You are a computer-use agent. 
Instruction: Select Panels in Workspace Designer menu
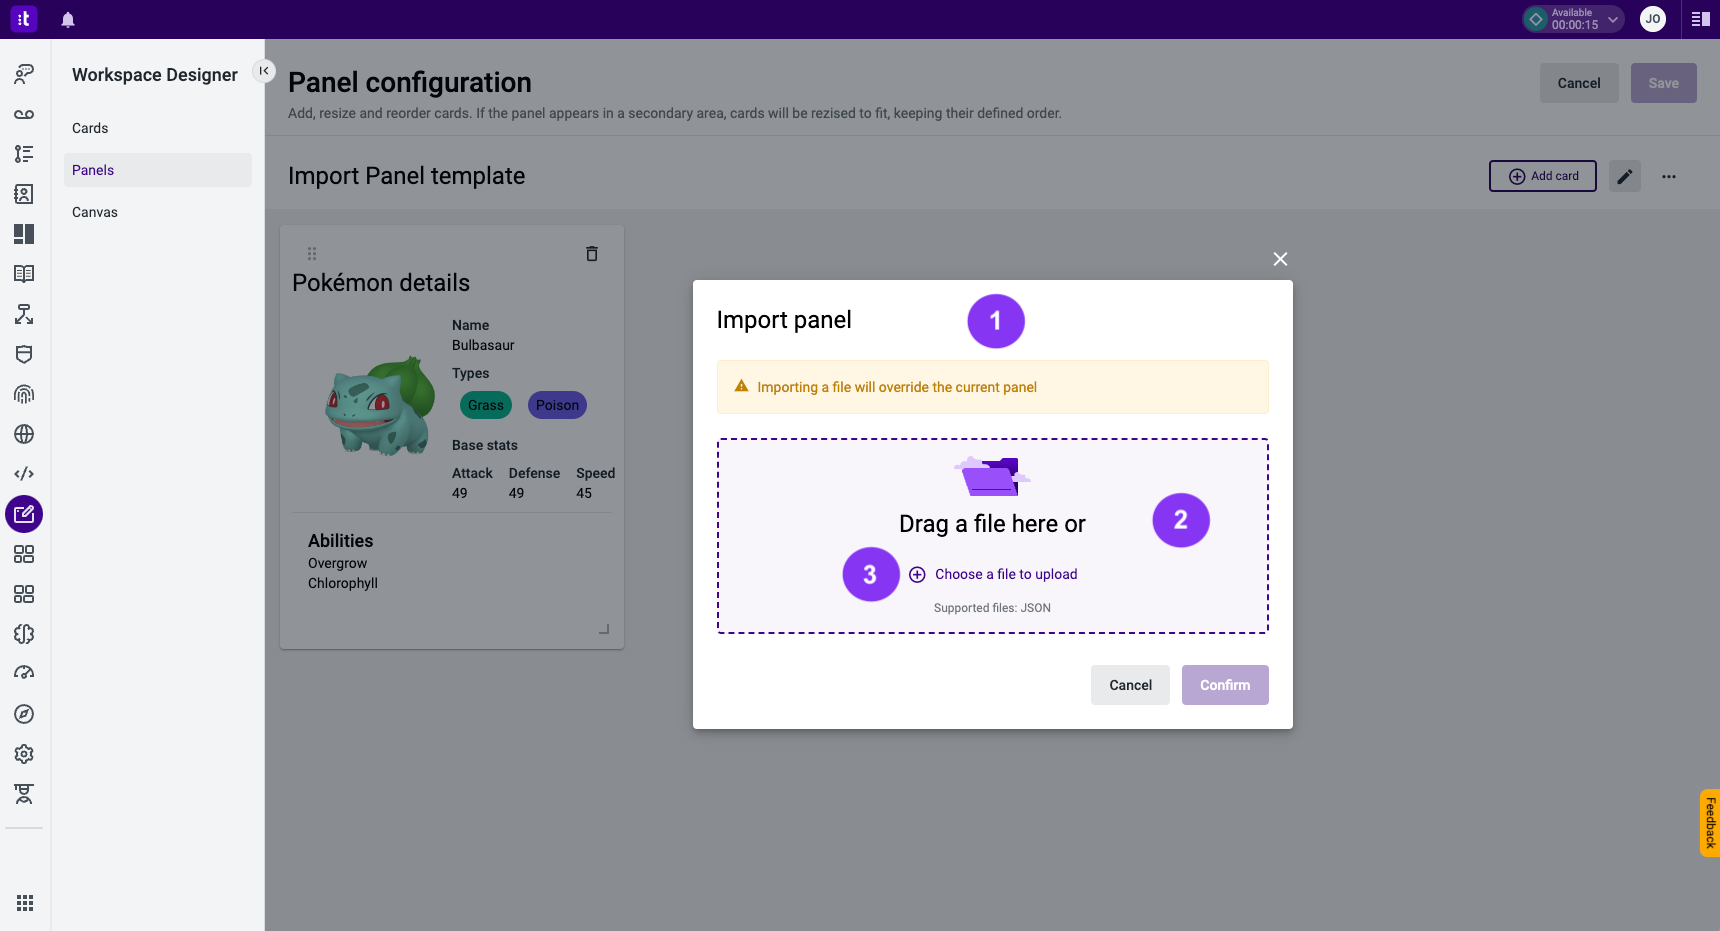coord(158,170)
